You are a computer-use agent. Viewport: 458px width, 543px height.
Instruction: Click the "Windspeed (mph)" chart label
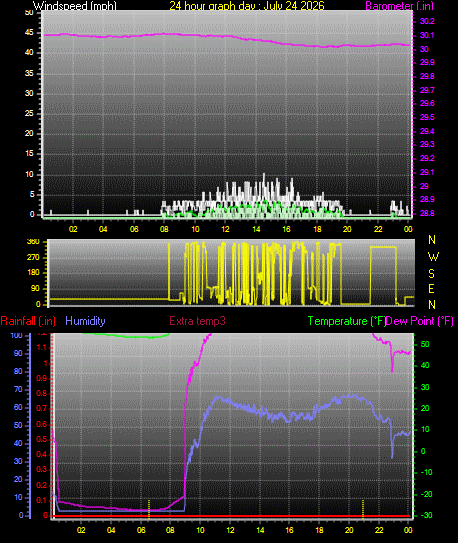click(74, 6)
